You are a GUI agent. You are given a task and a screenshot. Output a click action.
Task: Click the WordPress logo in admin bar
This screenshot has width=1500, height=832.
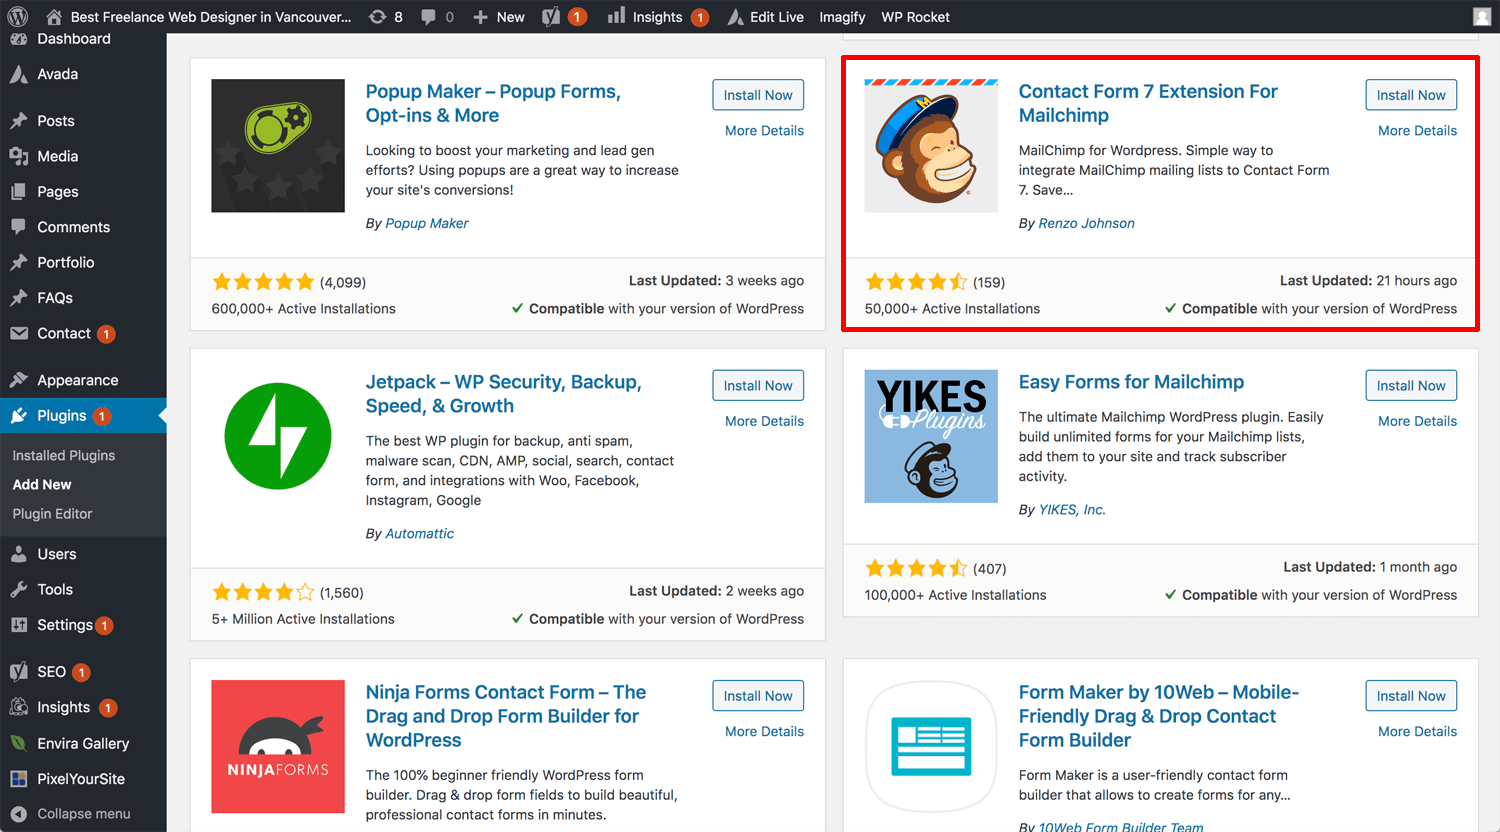point(18,16)
